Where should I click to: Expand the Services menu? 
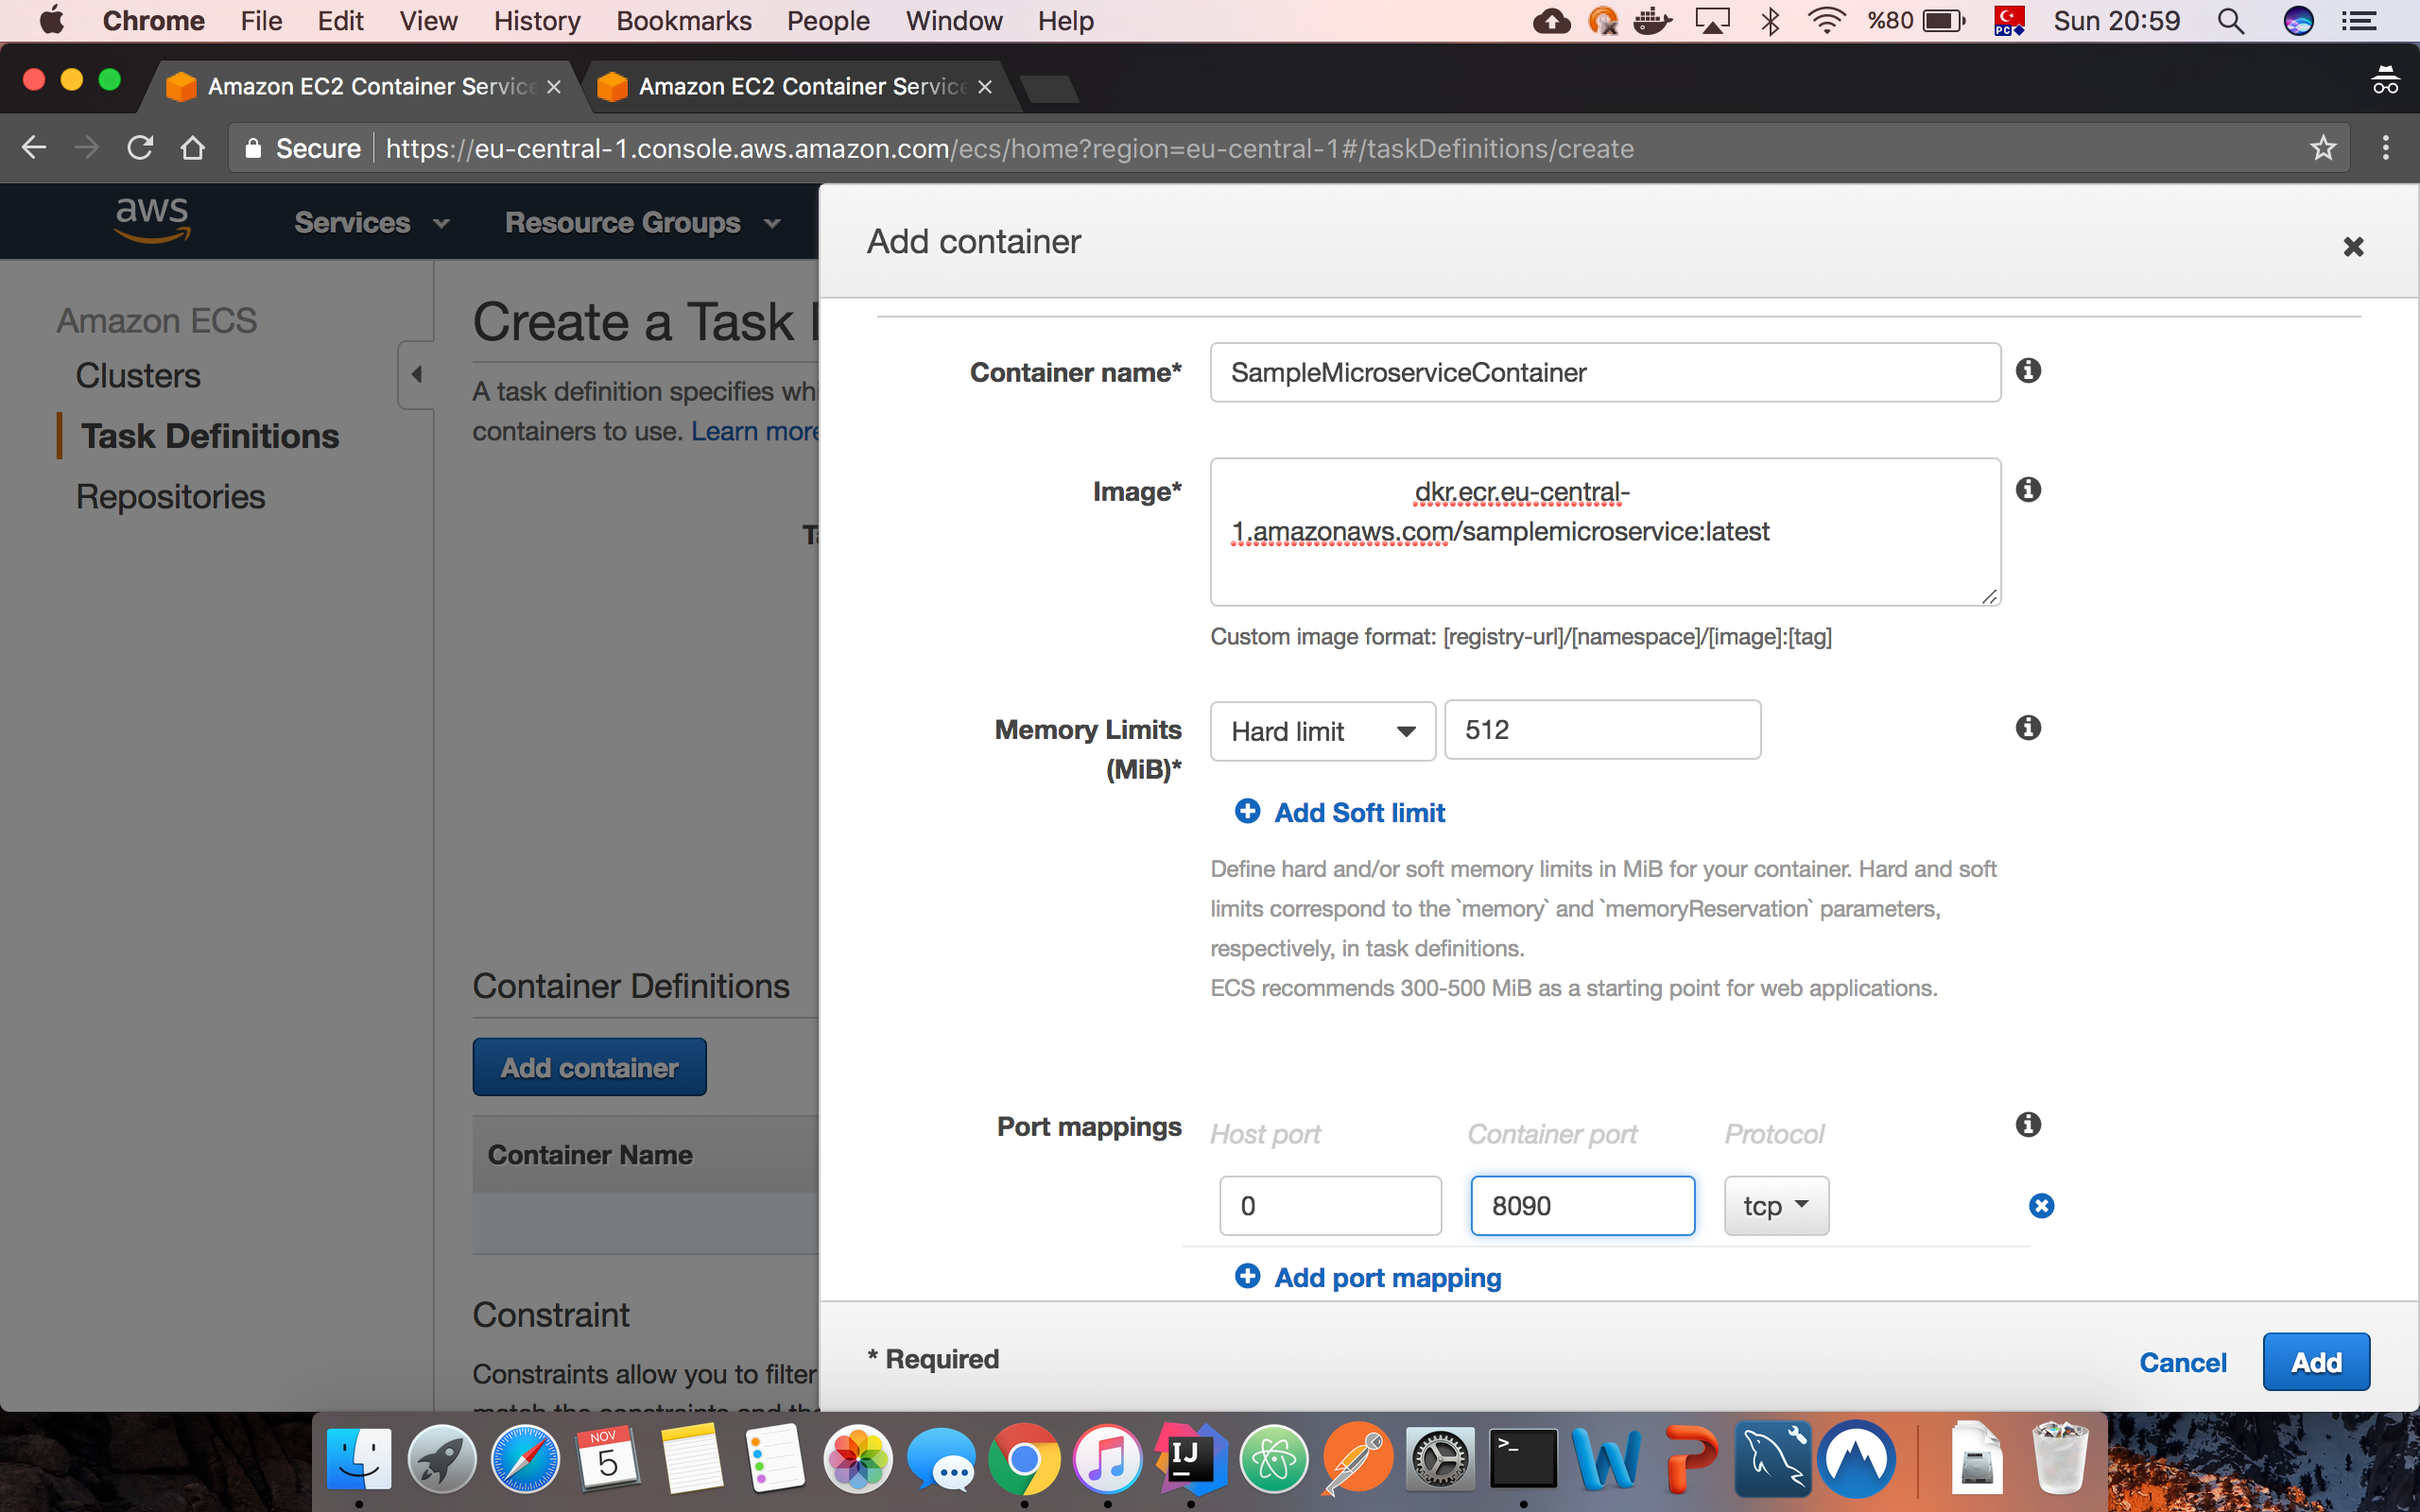coord(370,223)
